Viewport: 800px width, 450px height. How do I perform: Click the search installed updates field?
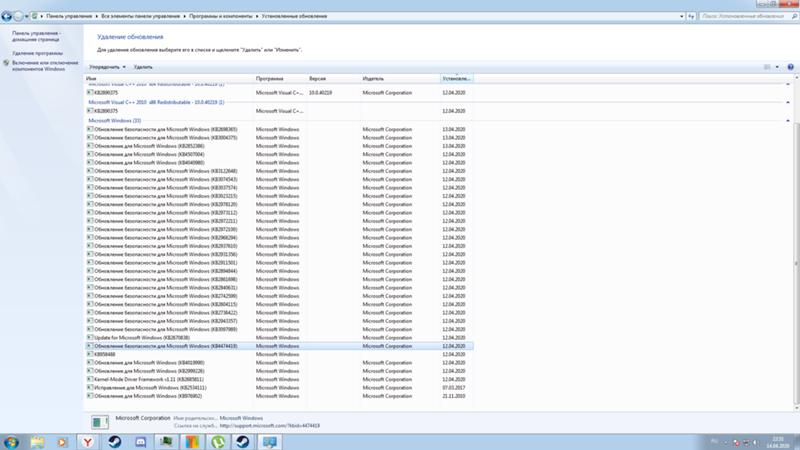point(748,16)
